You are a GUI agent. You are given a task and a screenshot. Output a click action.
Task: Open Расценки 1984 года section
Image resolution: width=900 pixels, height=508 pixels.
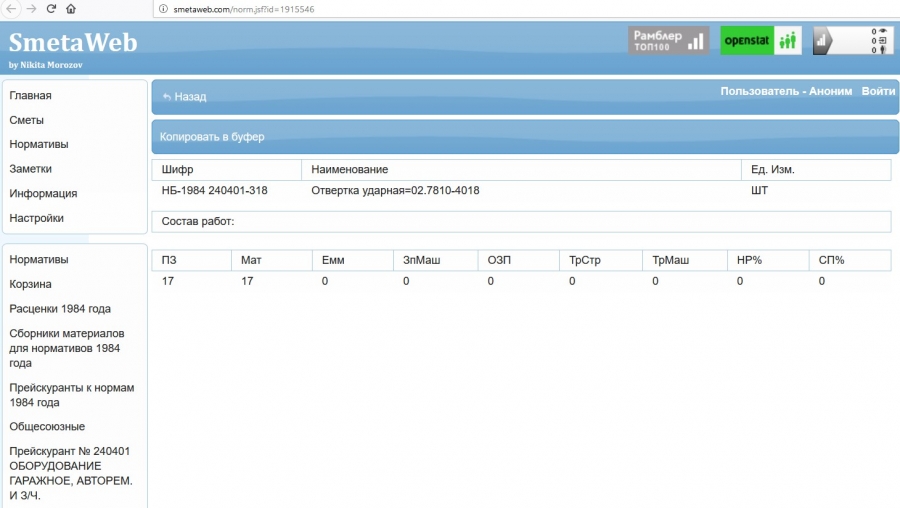coord(60,309)
